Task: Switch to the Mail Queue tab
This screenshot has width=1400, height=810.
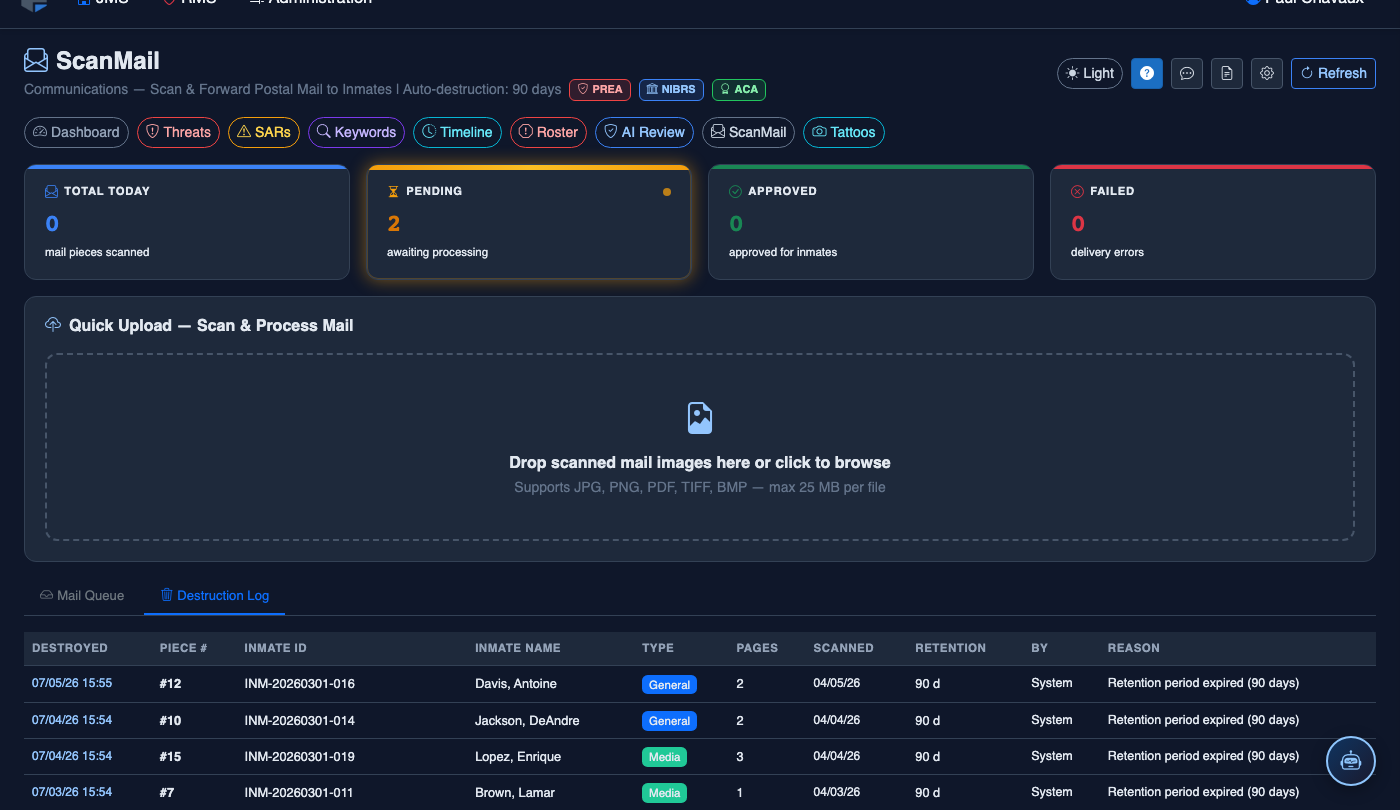Action: (x=82, y=595)
